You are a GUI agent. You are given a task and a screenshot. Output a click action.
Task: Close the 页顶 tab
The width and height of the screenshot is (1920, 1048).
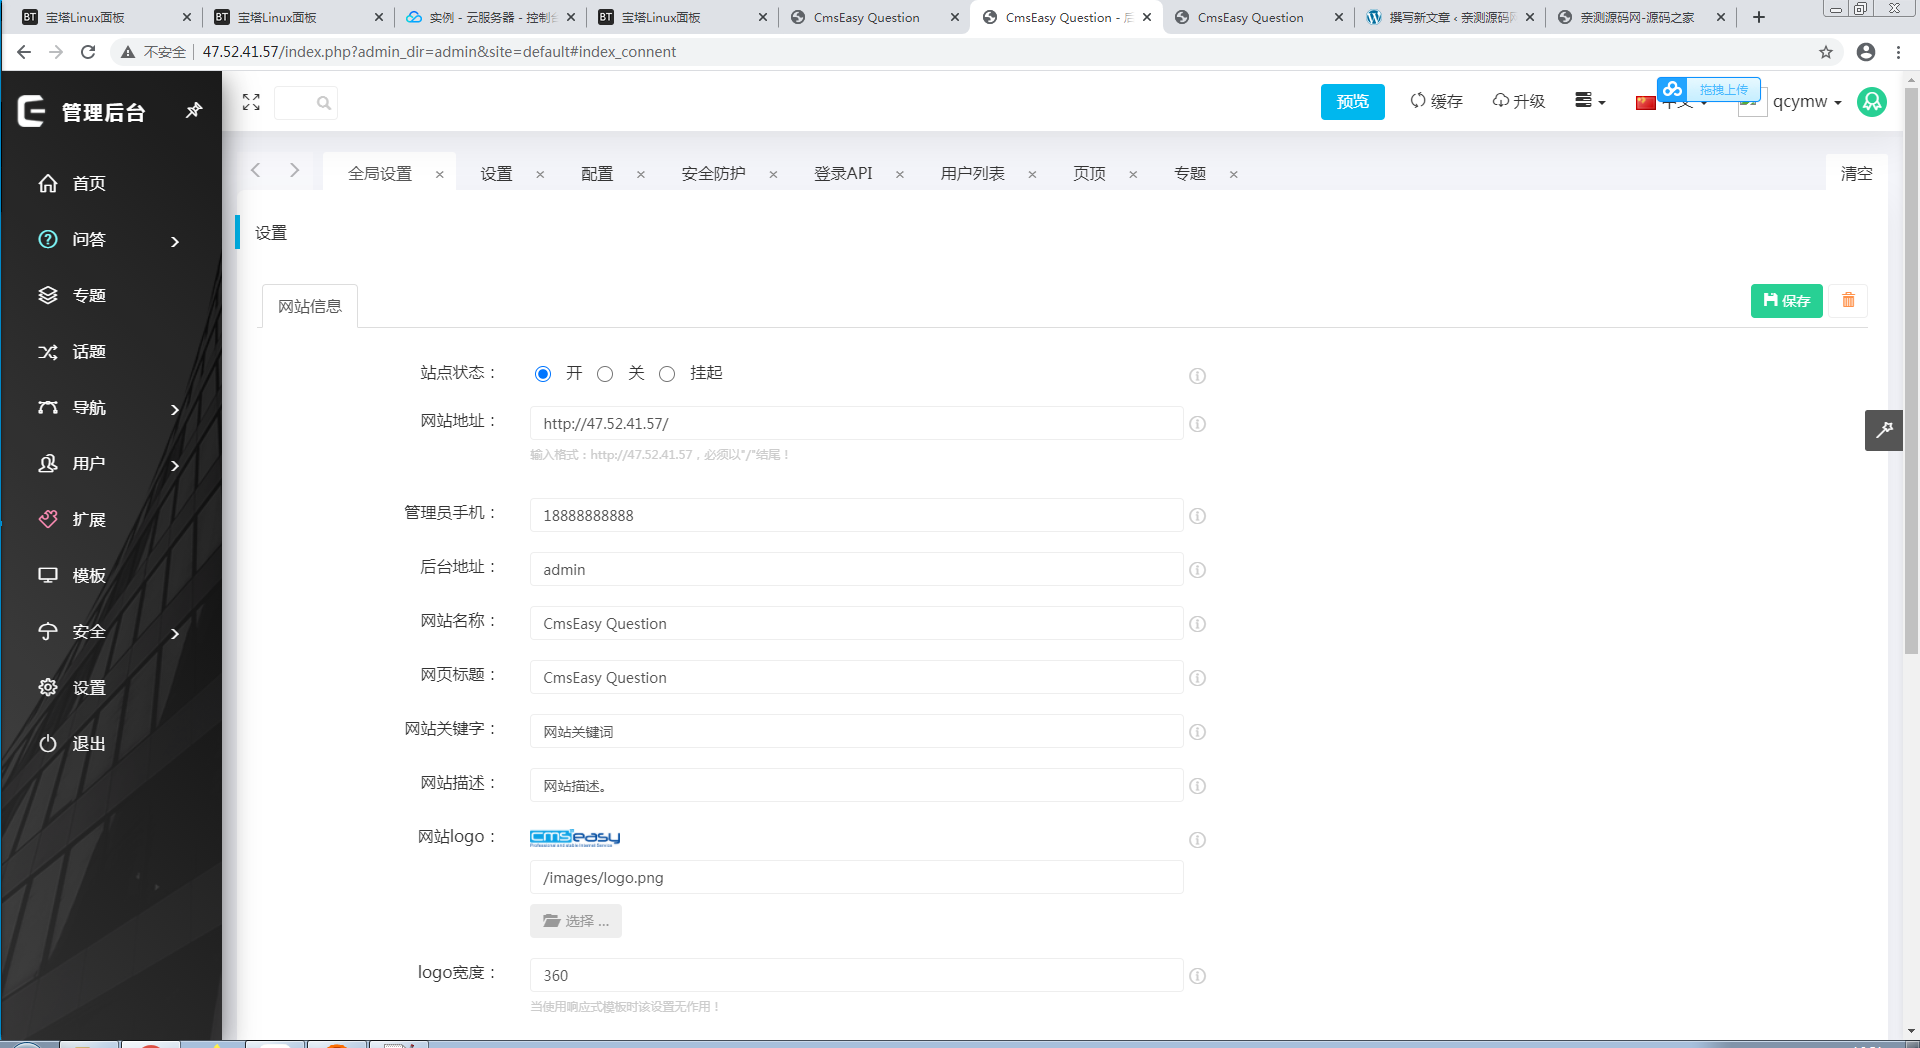tap(1133, 174)
